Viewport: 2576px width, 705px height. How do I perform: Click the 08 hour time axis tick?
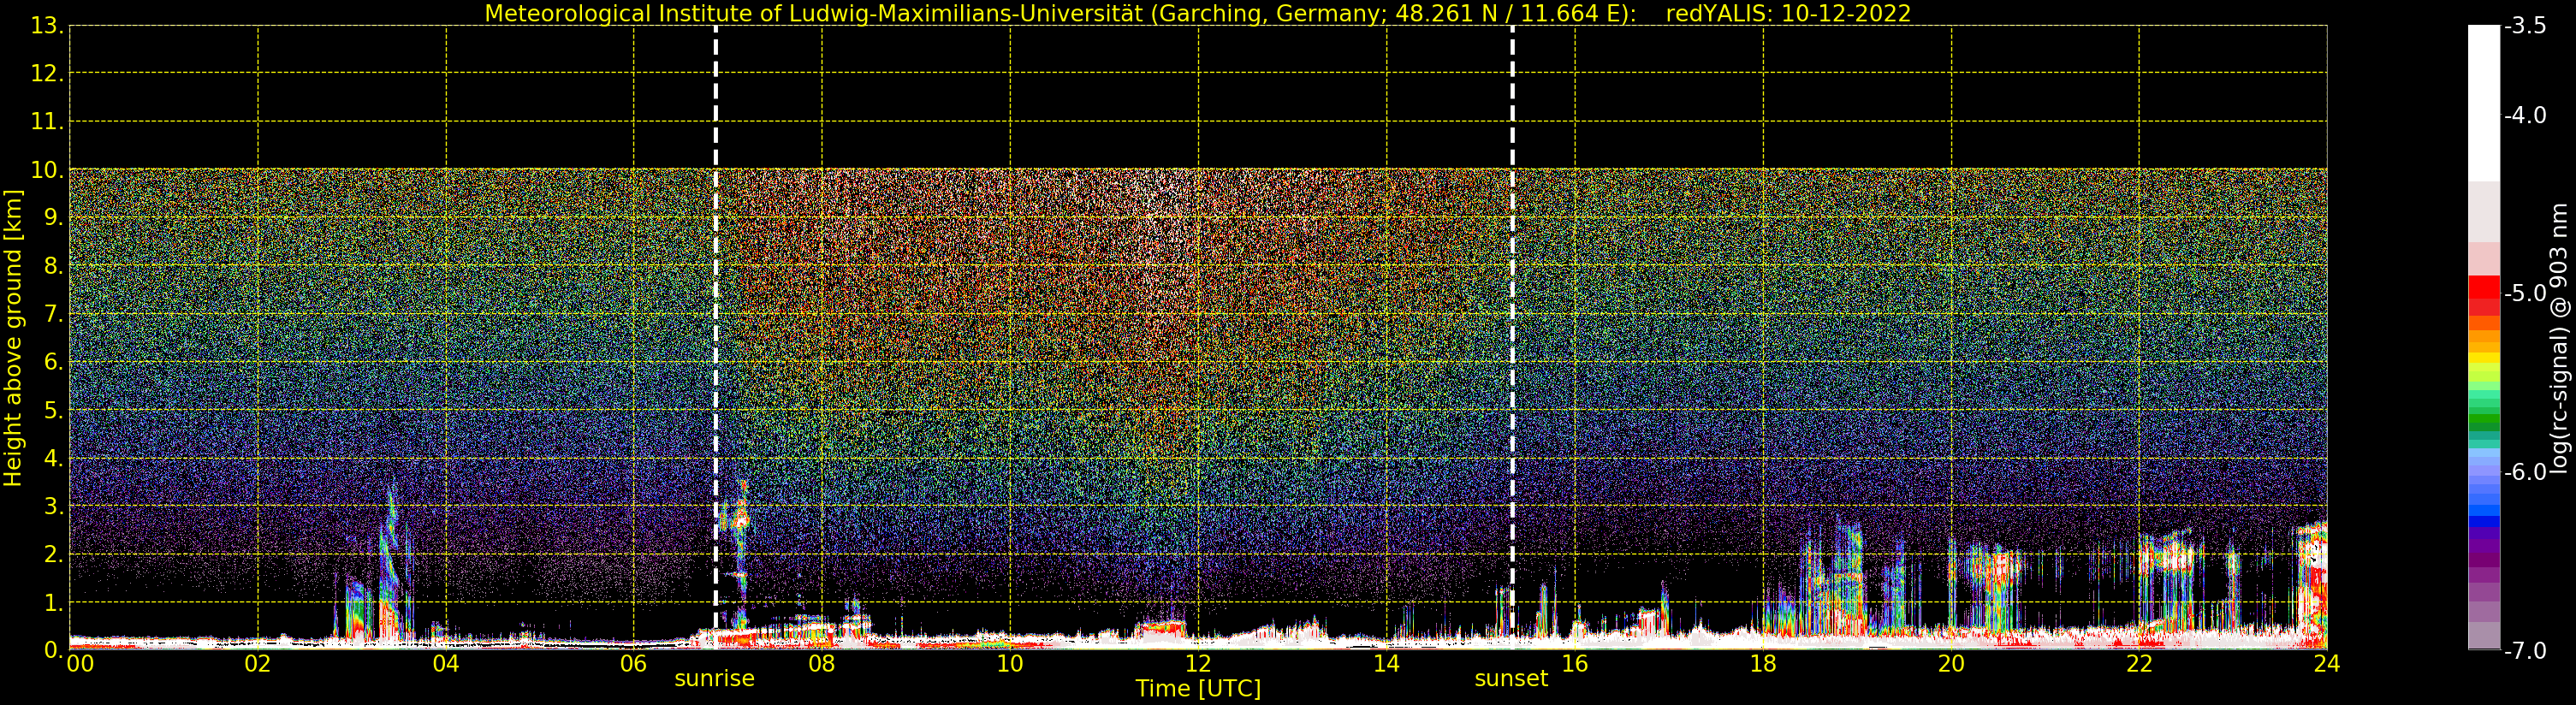(x=822, y=664)
